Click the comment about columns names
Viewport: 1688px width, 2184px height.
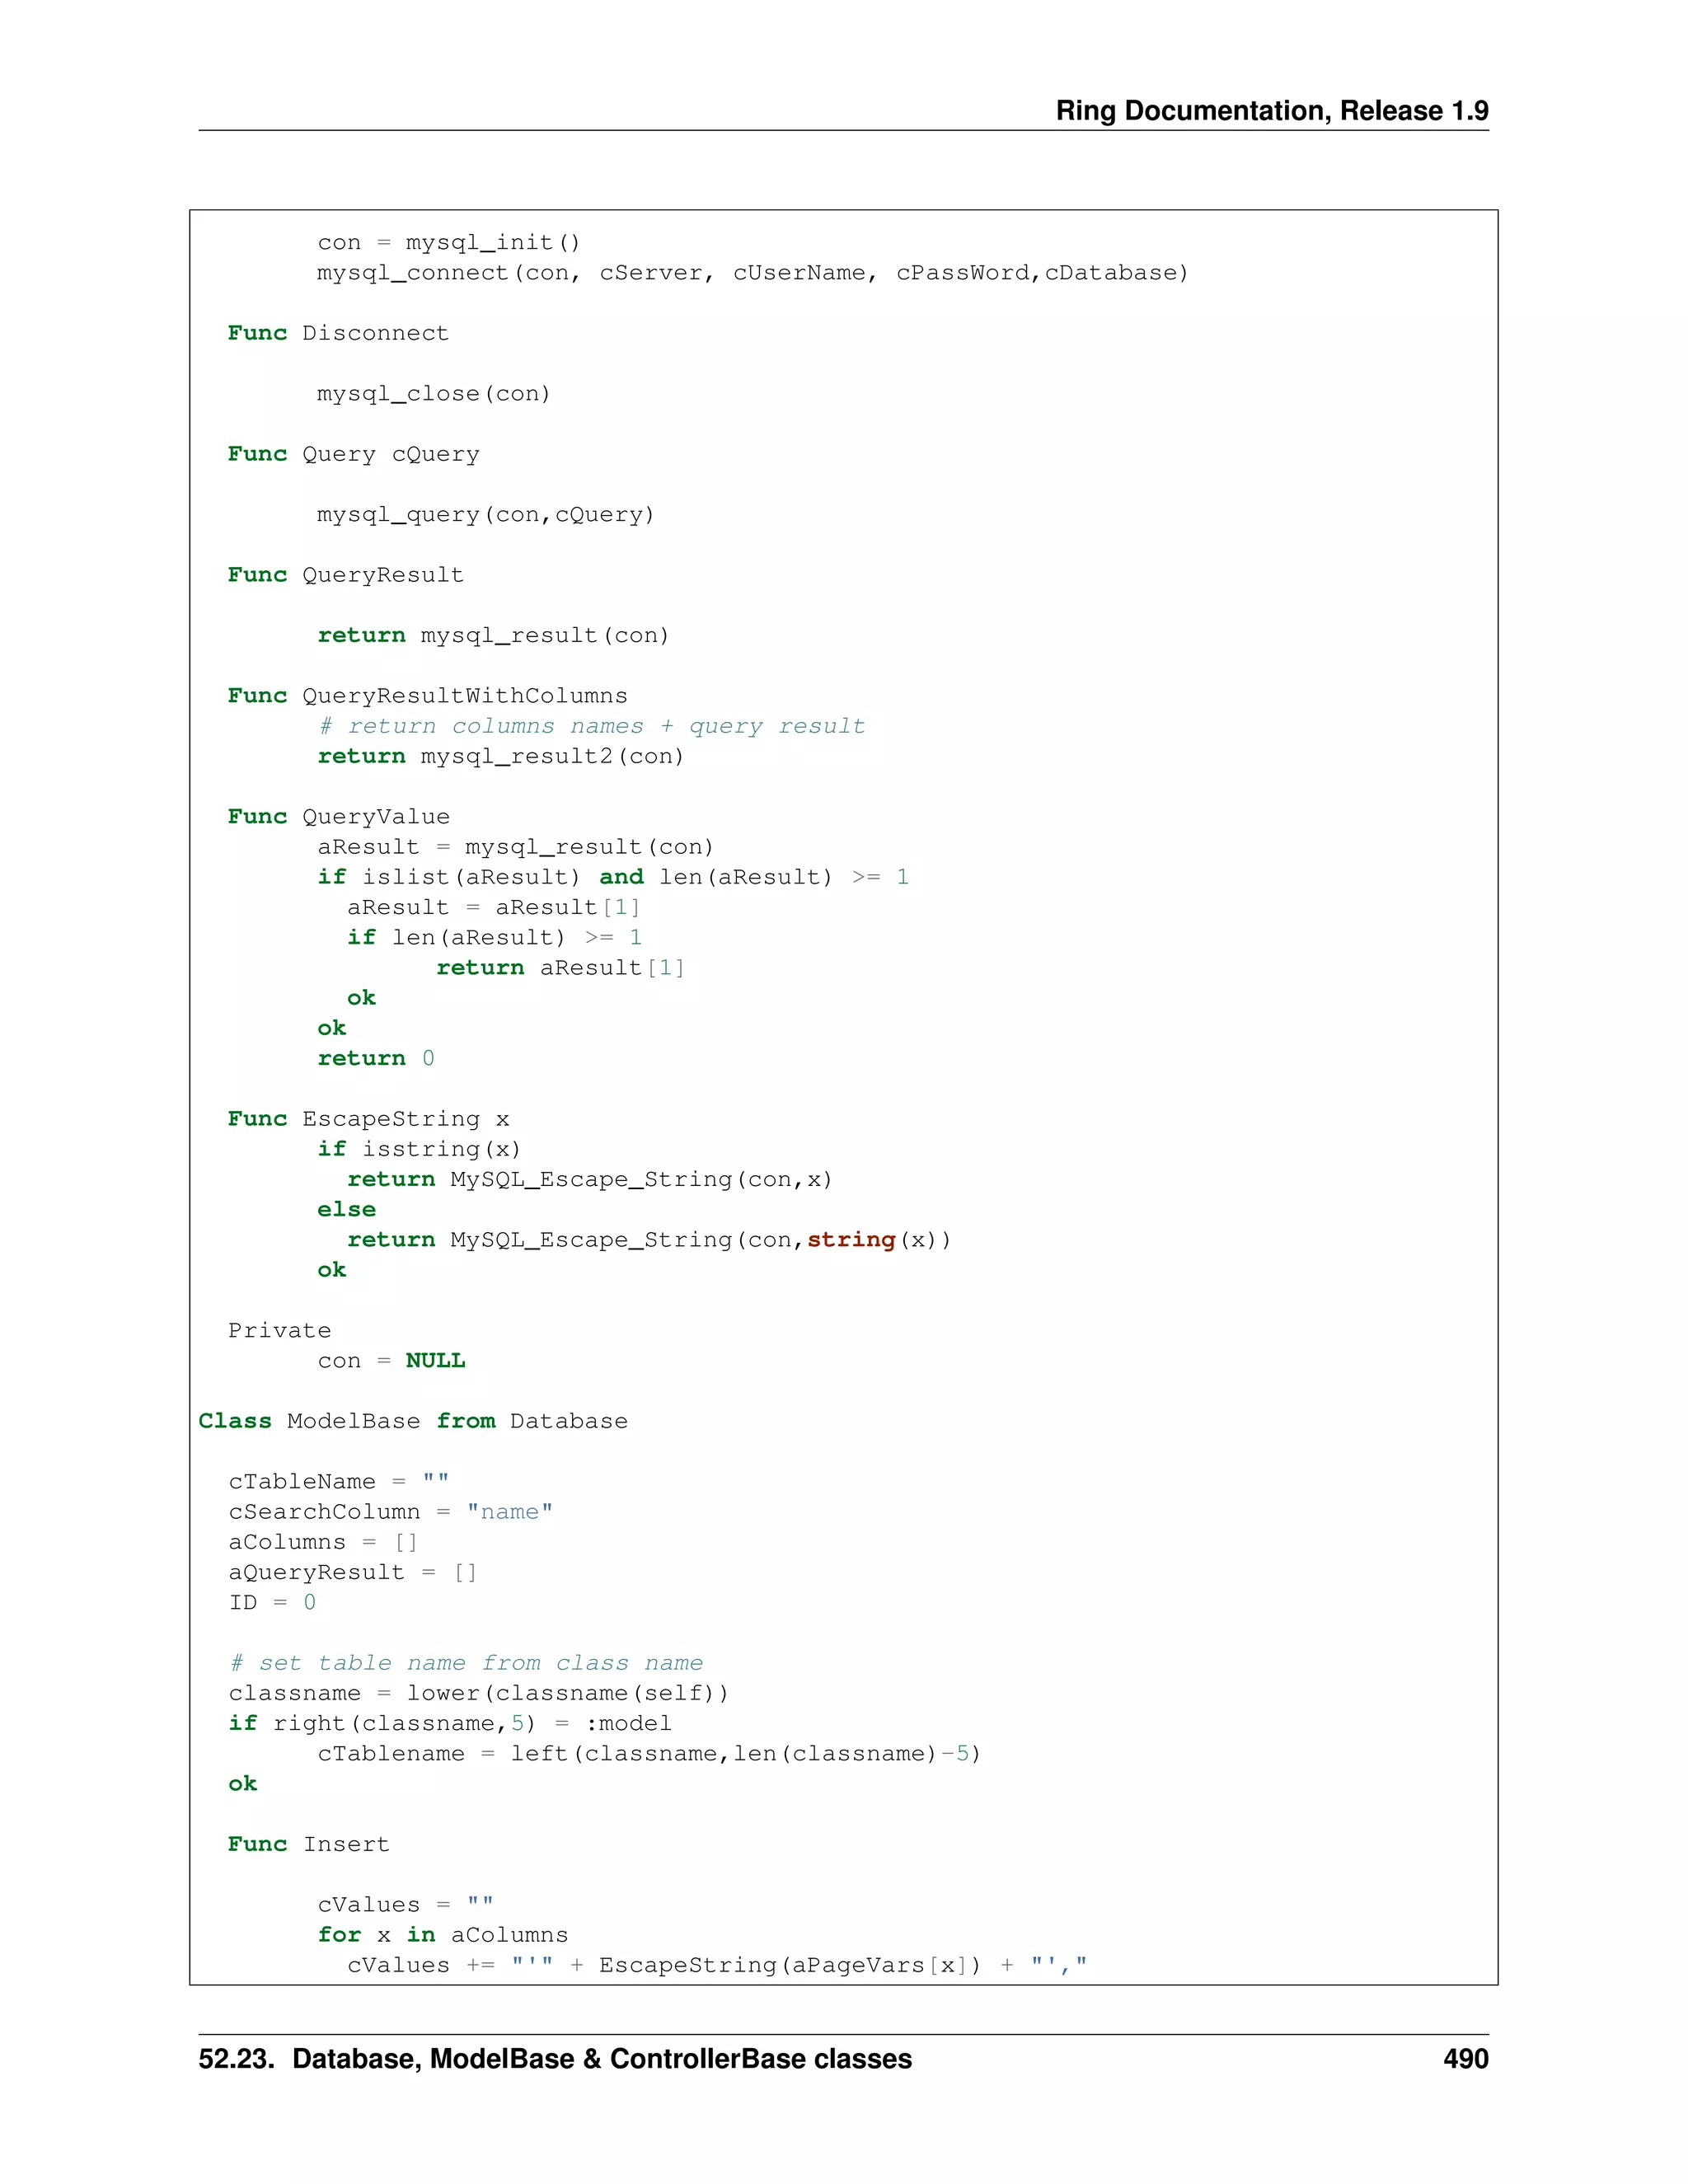pos(591,726)
